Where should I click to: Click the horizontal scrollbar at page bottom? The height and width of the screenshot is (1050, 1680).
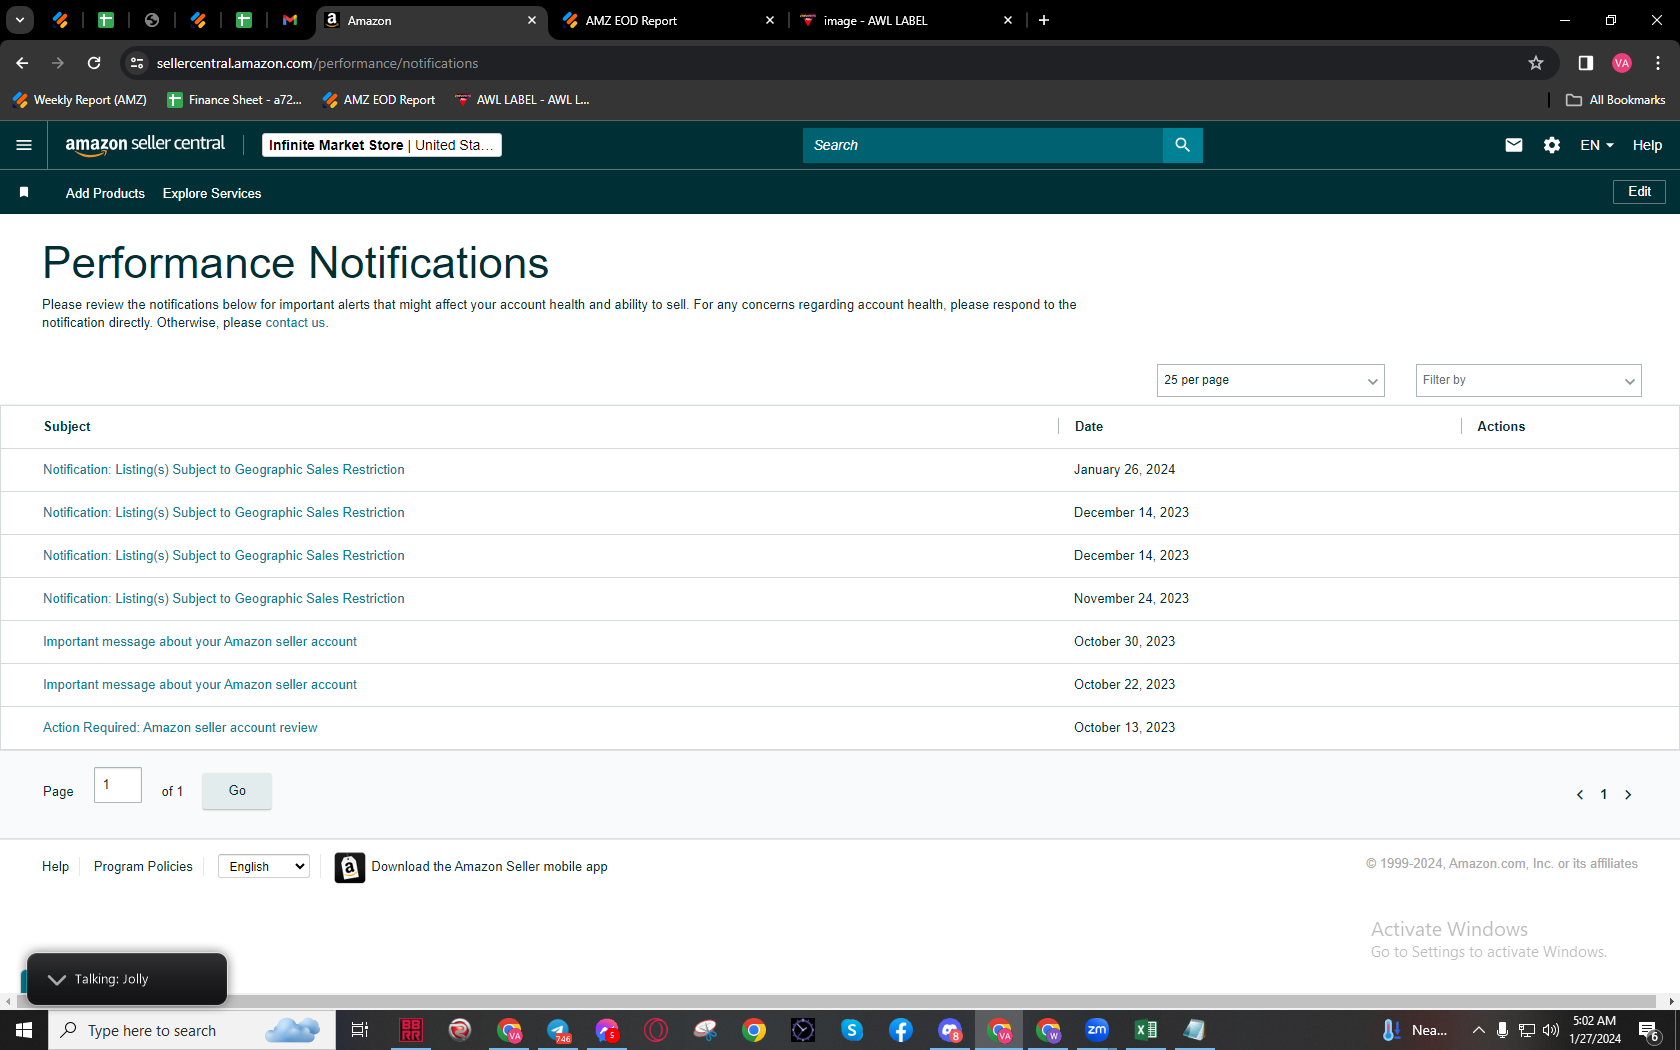coord(835,1001)
